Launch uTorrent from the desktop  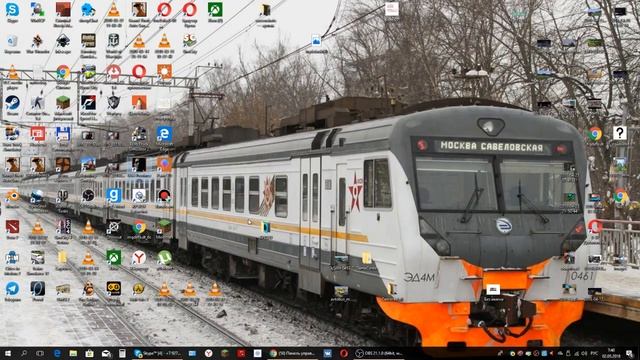point(164,258)
